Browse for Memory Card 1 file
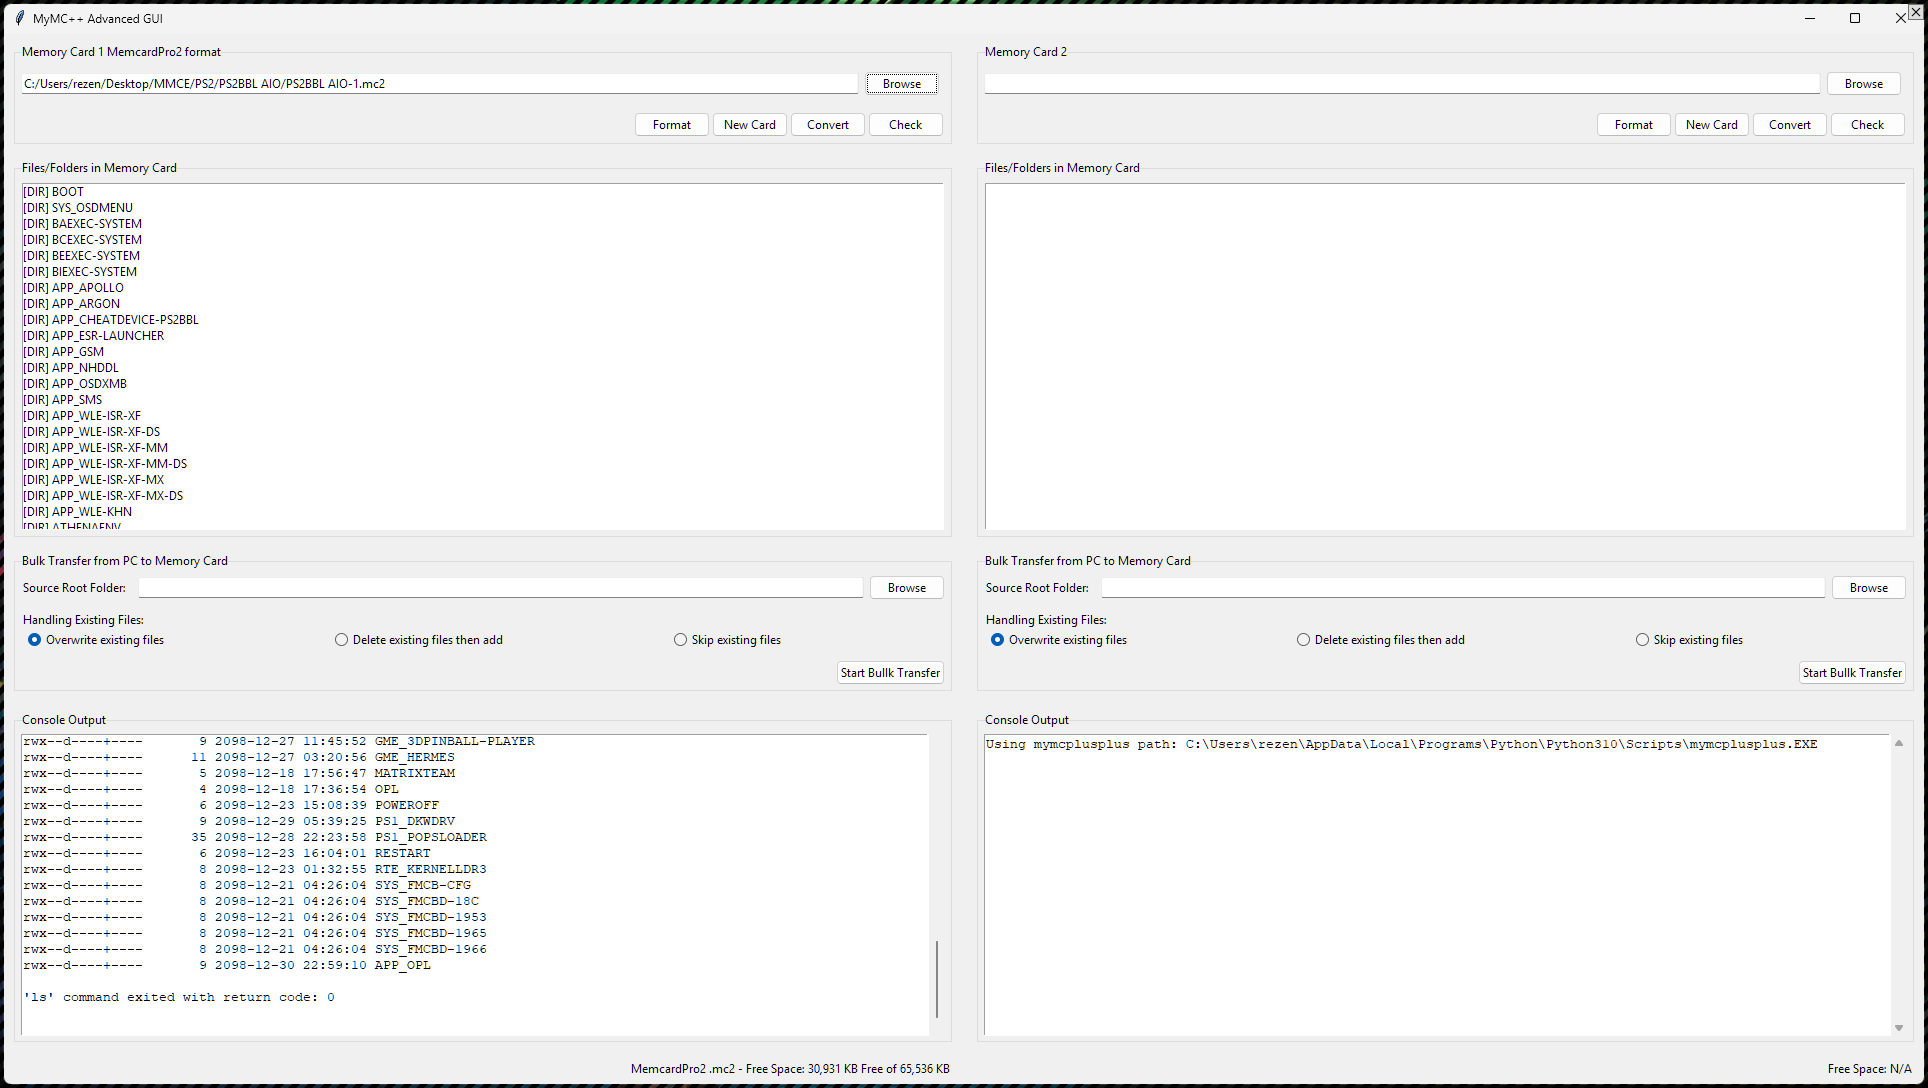This screenshot has height=1088, width=1928. point(901,84)
